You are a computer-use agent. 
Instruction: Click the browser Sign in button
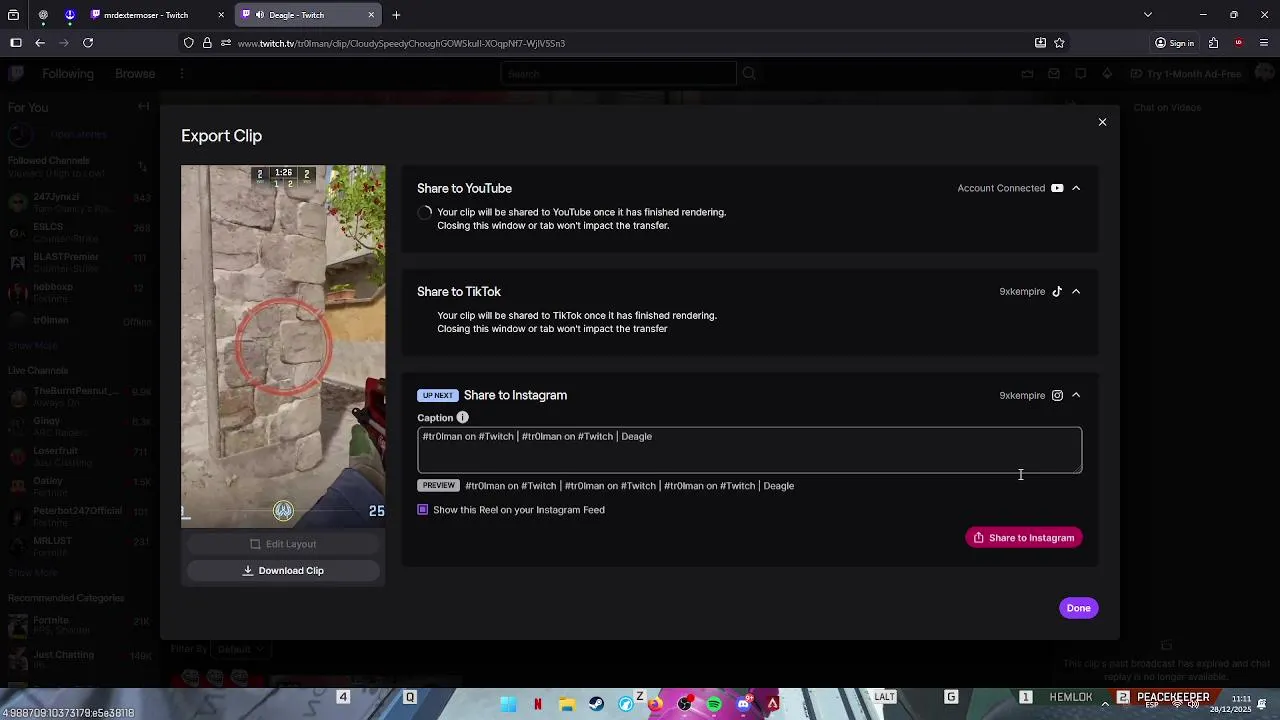coord(1175,43)
